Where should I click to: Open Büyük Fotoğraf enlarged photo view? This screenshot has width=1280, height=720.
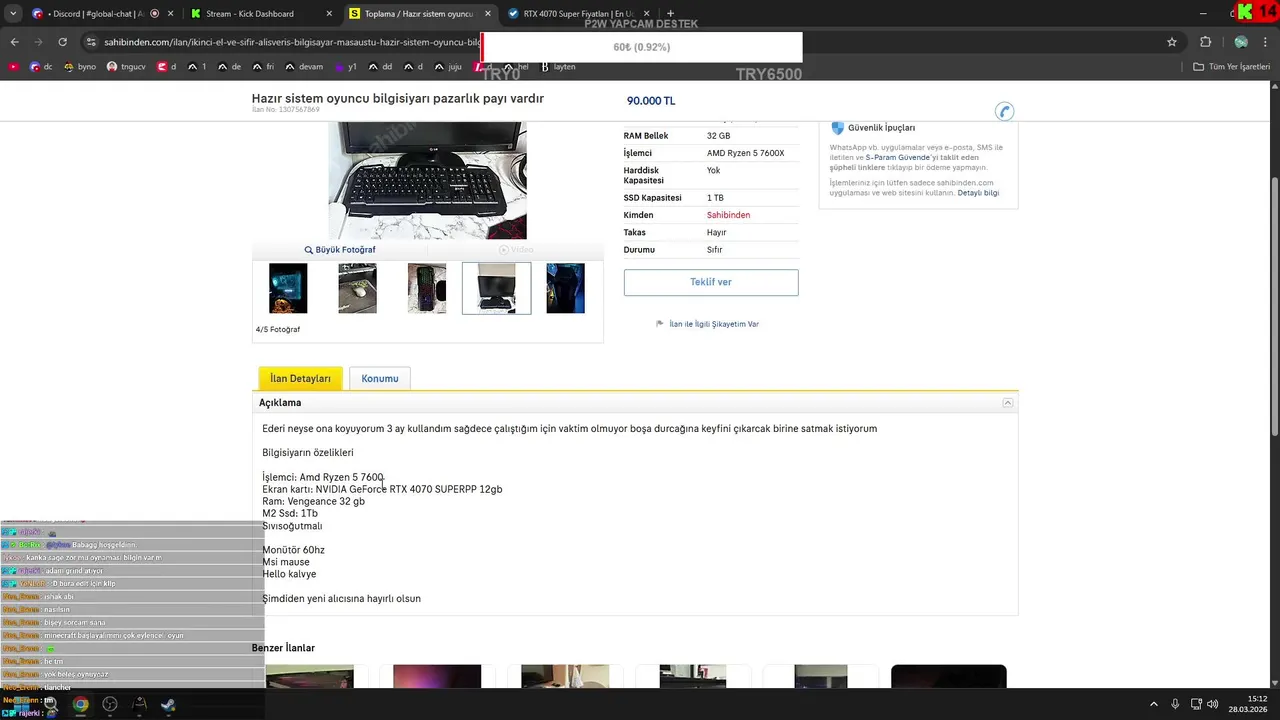coord(340,250)
